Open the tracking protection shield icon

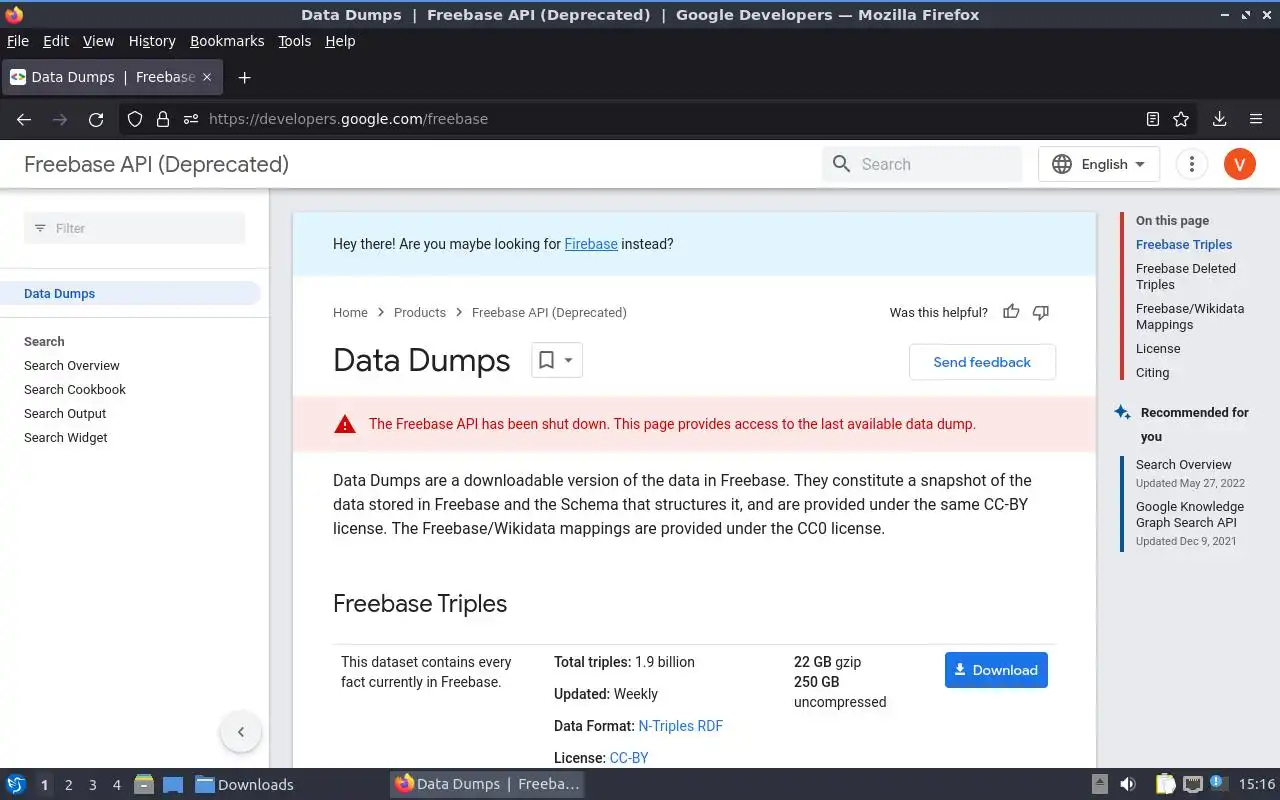pyautogui.click(x=135, y=119)
